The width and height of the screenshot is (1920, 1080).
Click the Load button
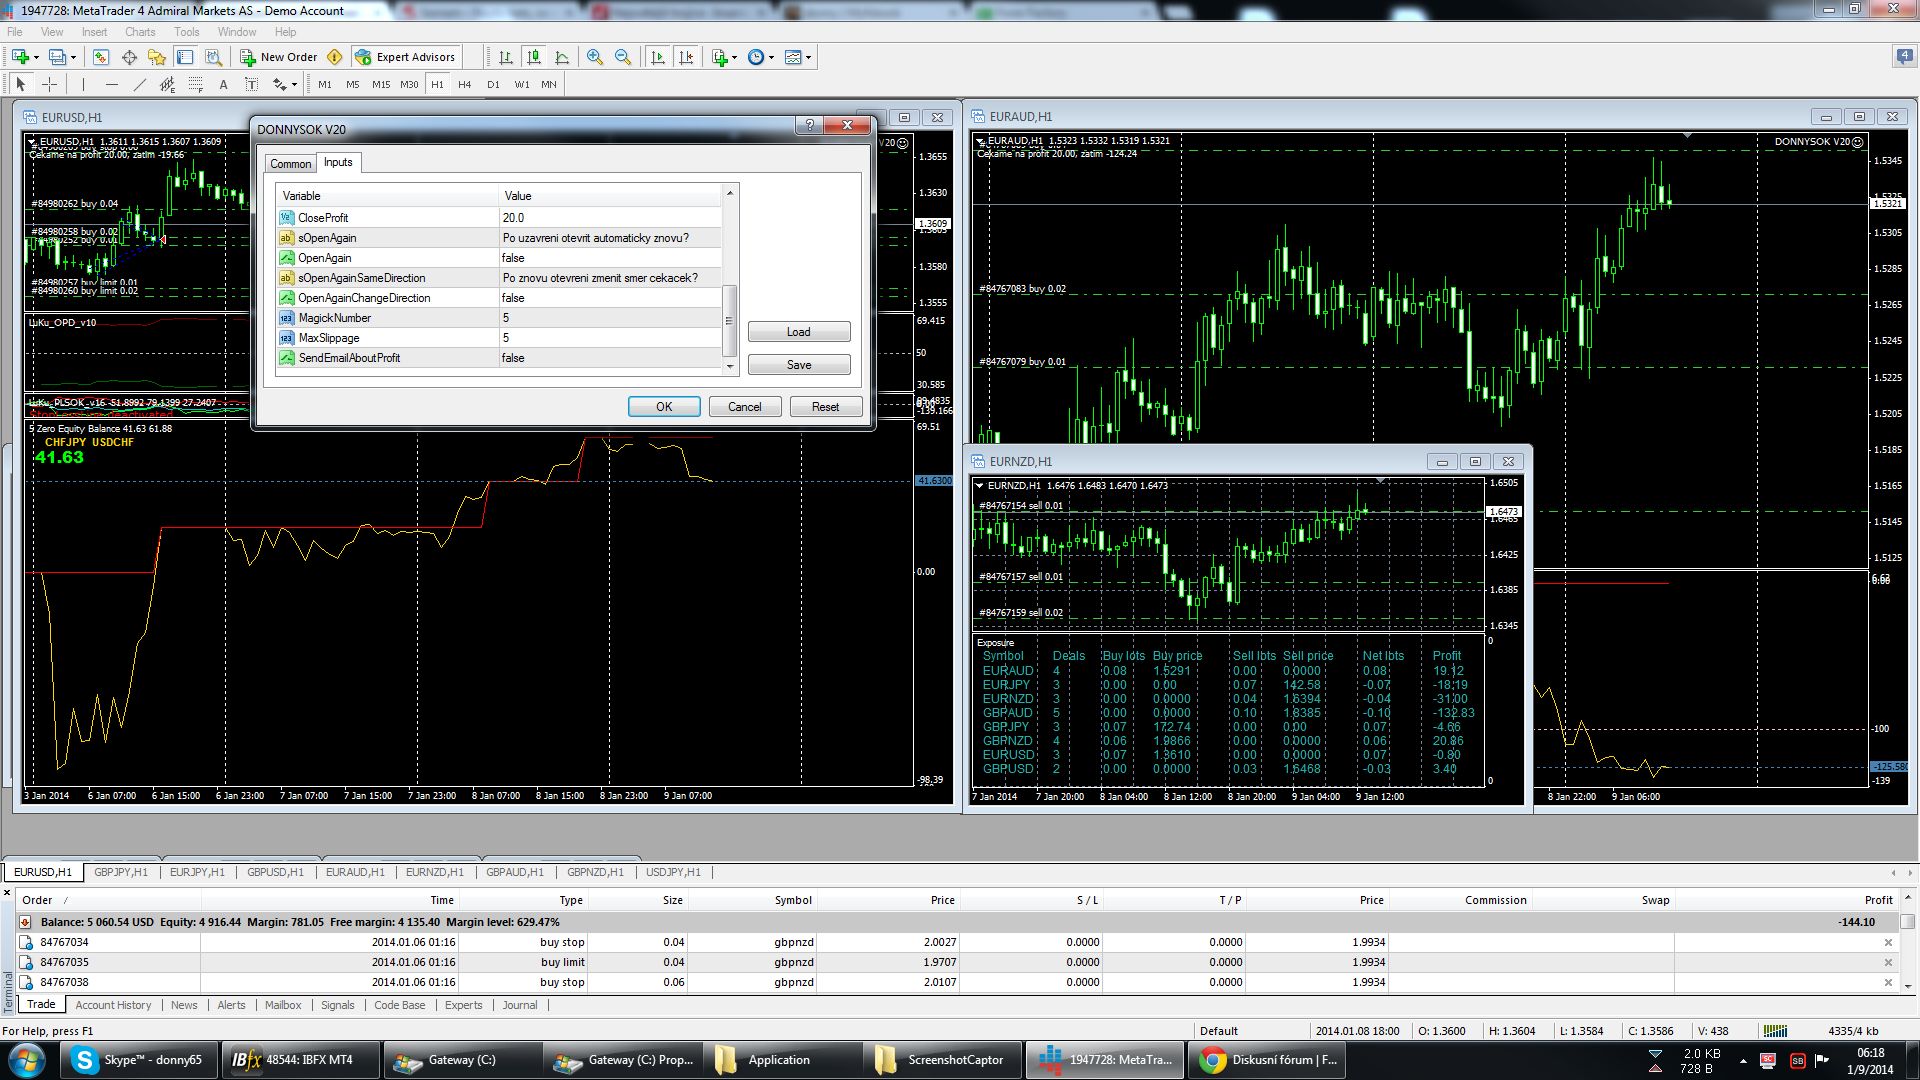[x=799, y=332]
